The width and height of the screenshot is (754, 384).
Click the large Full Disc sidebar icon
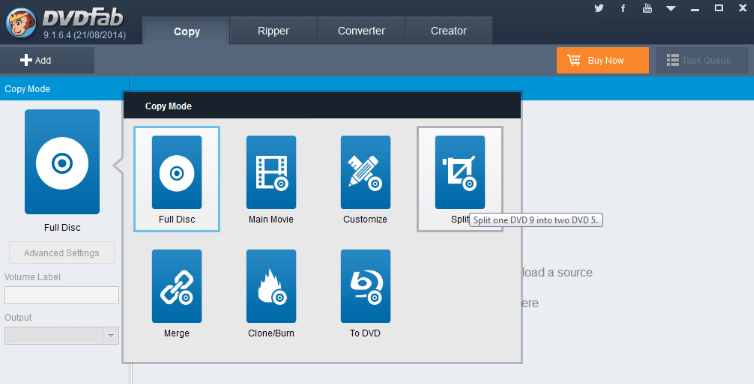click(62, 161)
